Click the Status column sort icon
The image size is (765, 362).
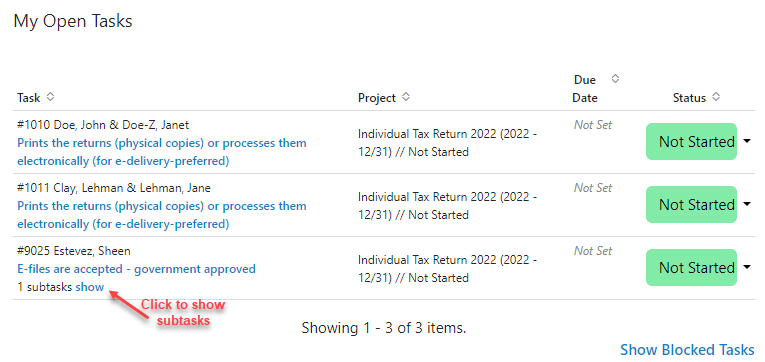tap(716, 97)
